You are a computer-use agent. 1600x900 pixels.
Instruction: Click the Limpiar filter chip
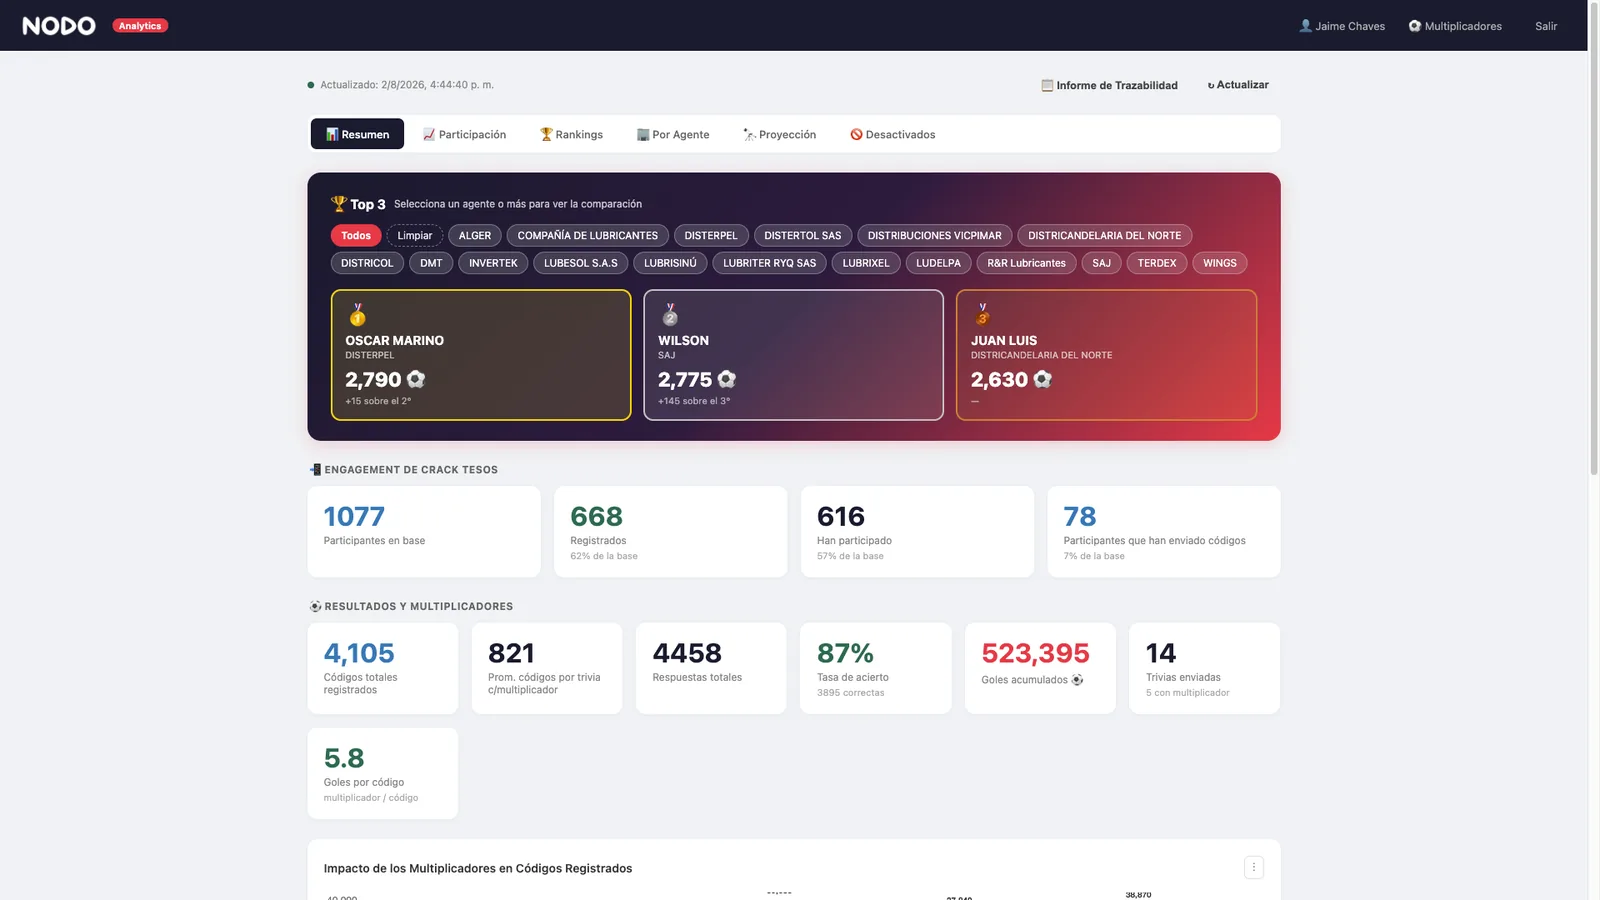point(415,236)
